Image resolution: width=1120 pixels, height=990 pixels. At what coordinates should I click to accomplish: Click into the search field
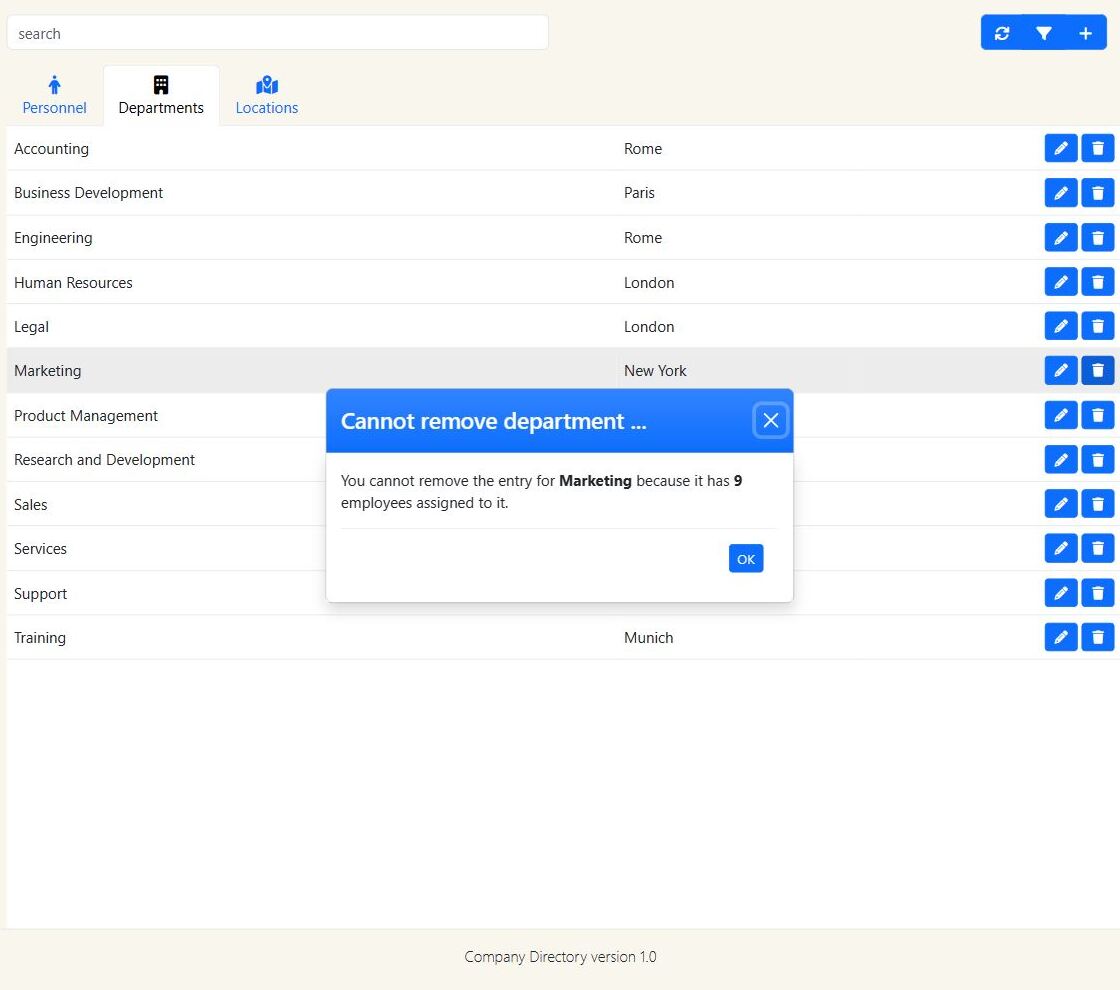point(277,33)
